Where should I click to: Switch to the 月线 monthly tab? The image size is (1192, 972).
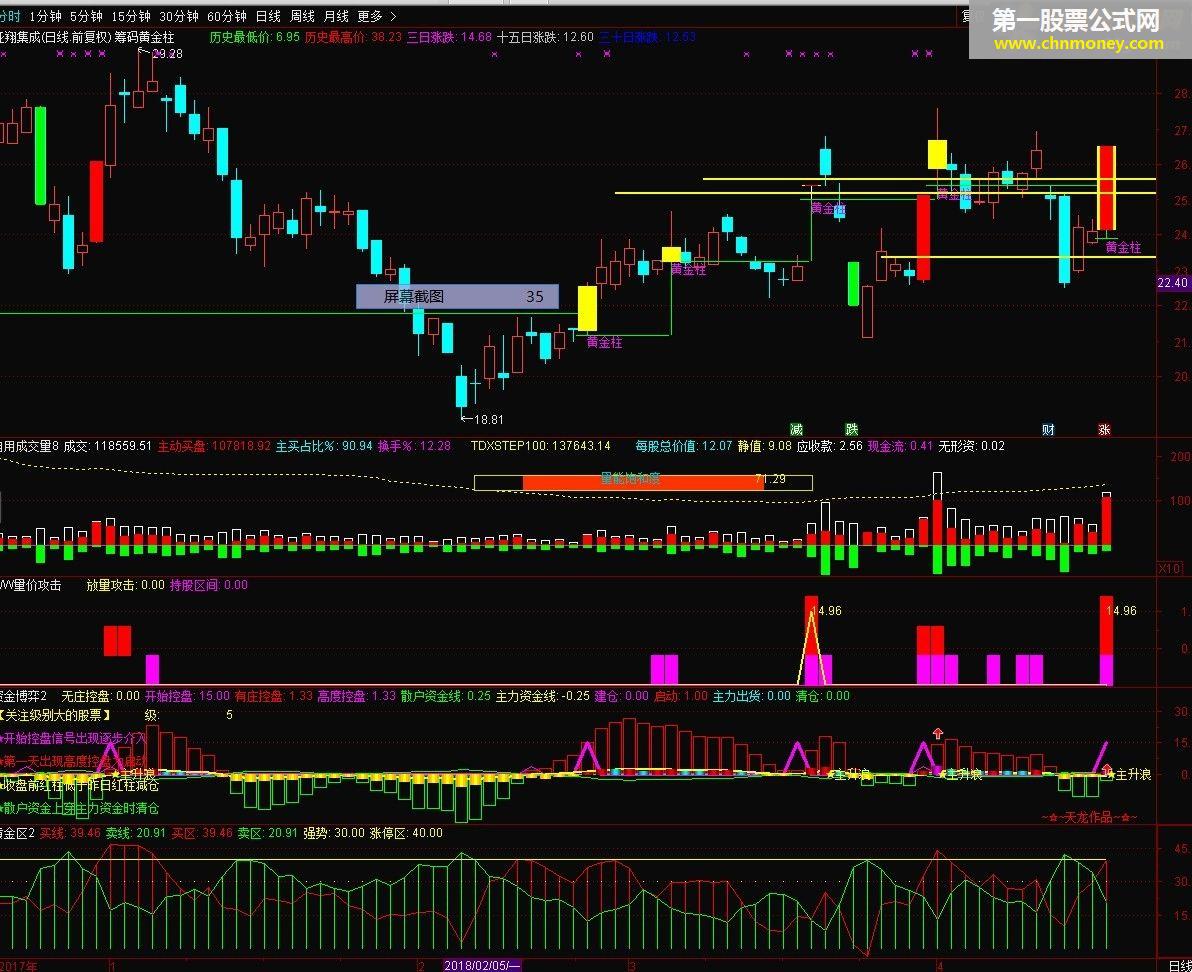[336, 16]
